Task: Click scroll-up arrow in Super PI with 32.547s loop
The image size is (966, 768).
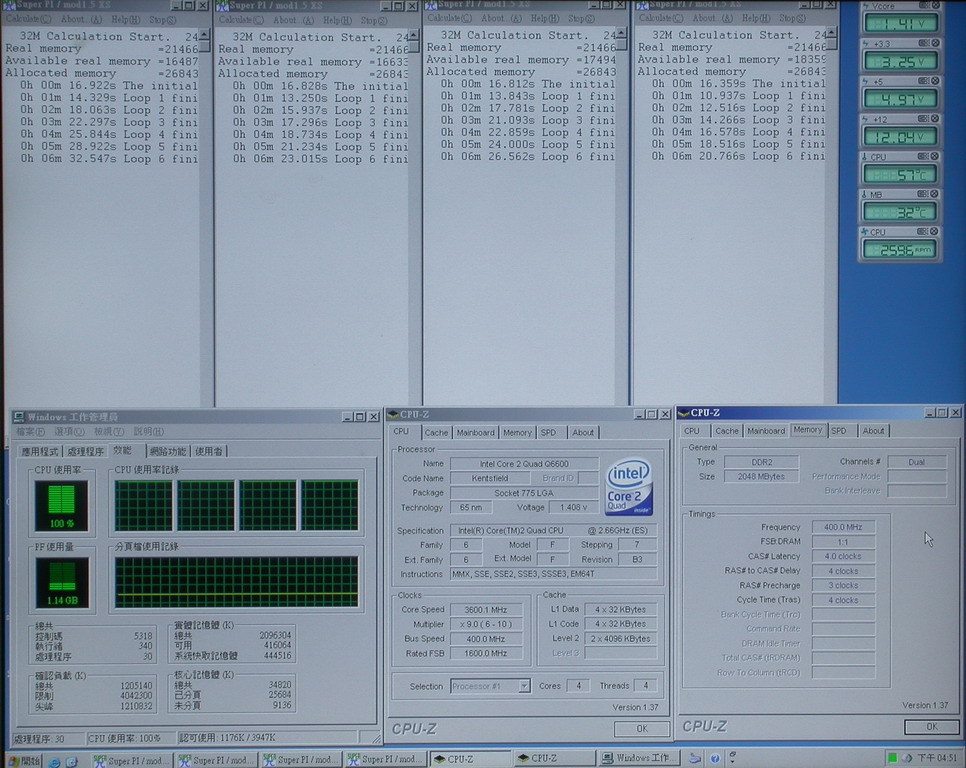Action: 205,34
